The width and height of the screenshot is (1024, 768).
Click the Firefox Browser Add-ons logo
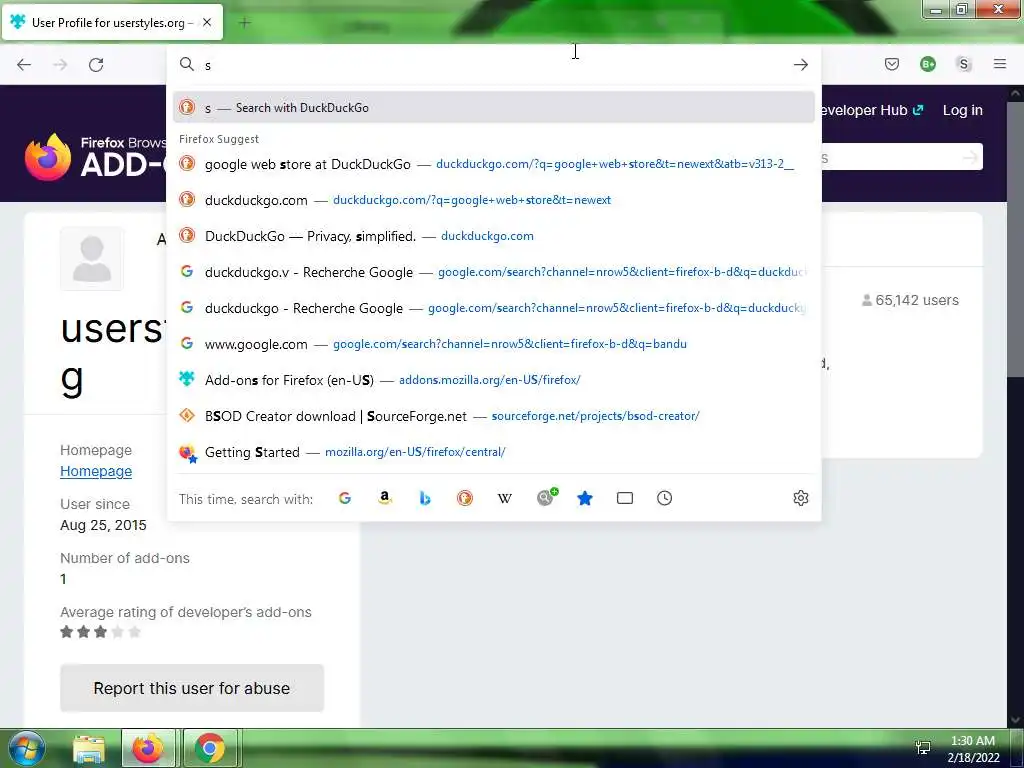click(95, 157)
